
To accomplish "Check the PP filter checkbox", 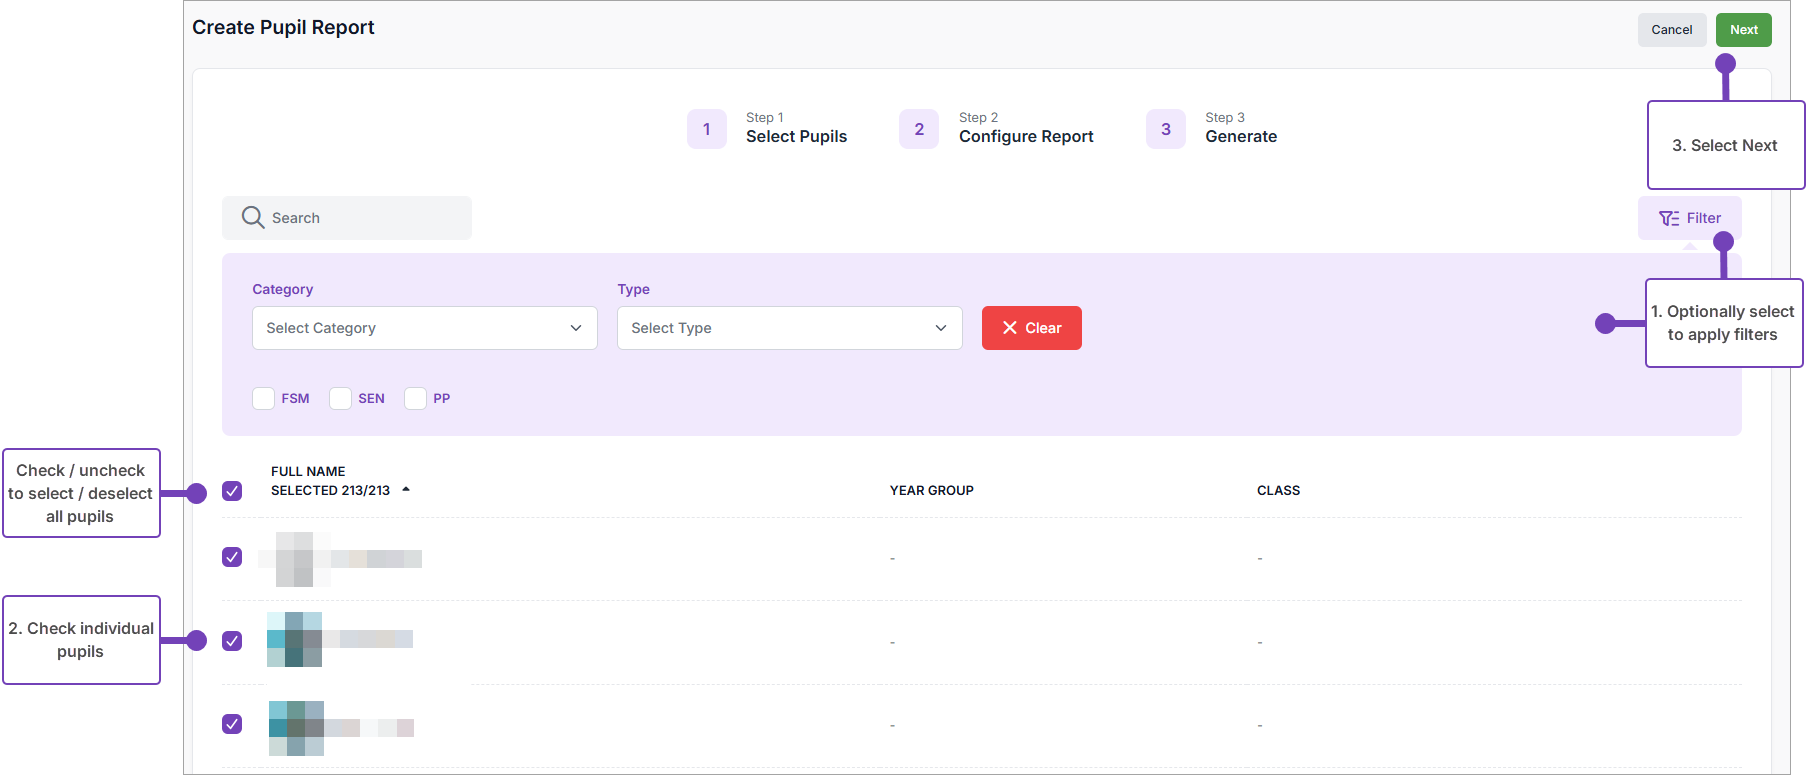I will click(x=415, y=398).
